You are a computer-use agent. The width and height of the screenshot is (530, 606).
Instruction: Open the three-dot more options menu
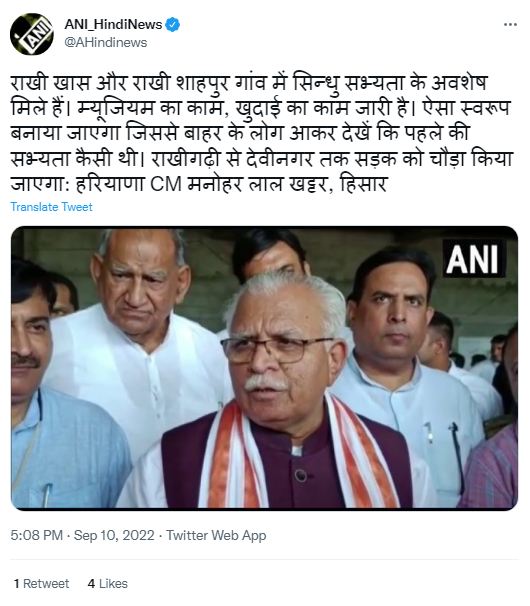coord(510,25)
